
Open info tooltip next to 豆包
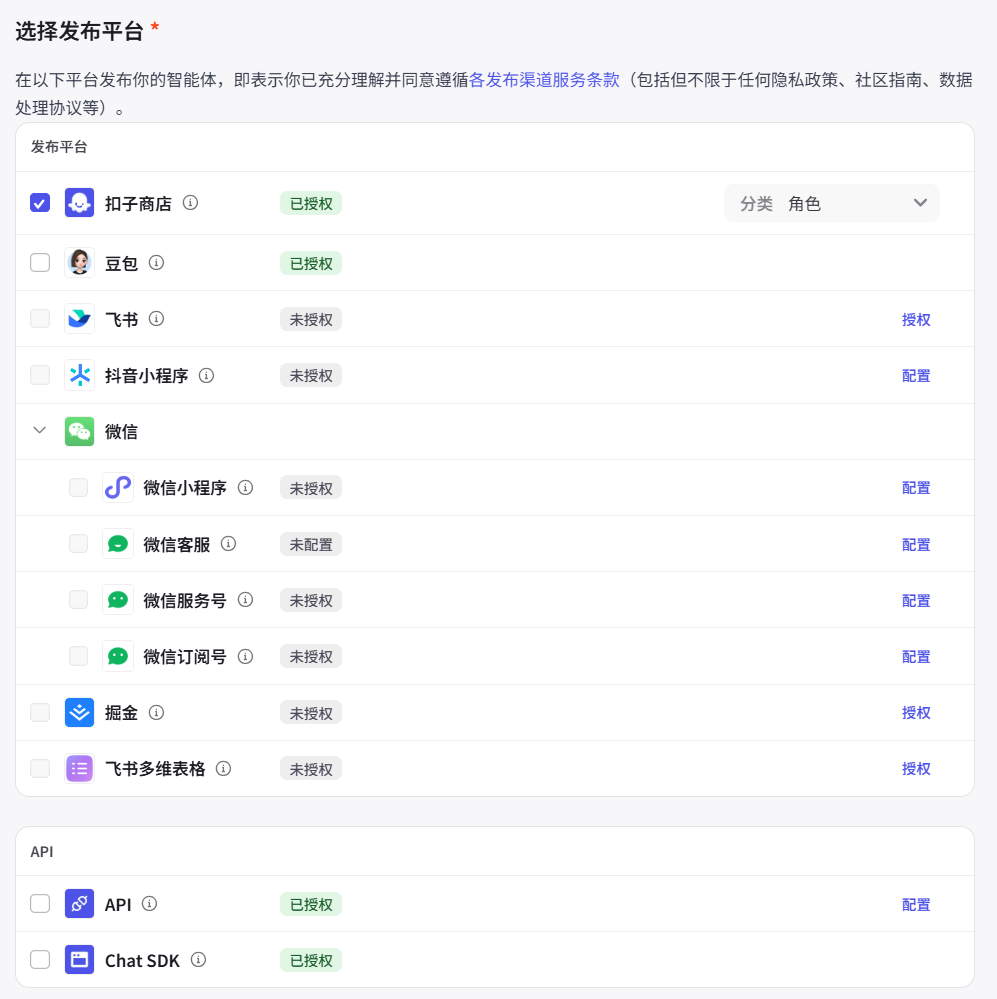[156, 262]
